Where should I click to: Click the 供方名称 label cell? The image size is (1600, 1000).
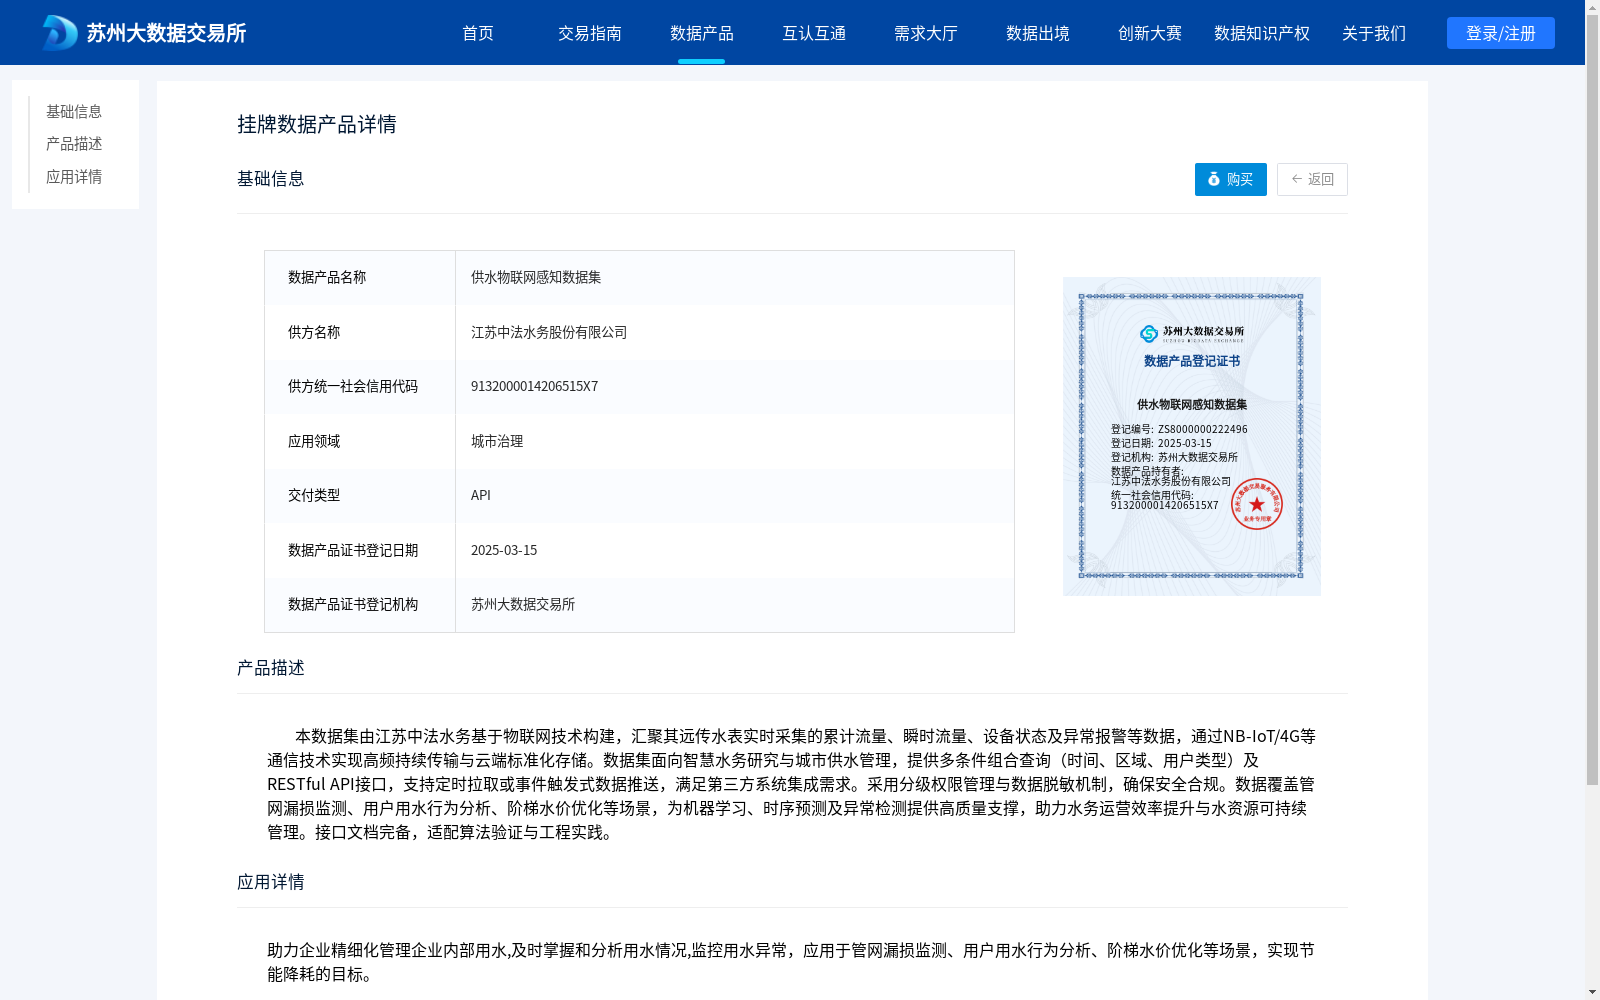pyautogui.click(x=360, y=332)
